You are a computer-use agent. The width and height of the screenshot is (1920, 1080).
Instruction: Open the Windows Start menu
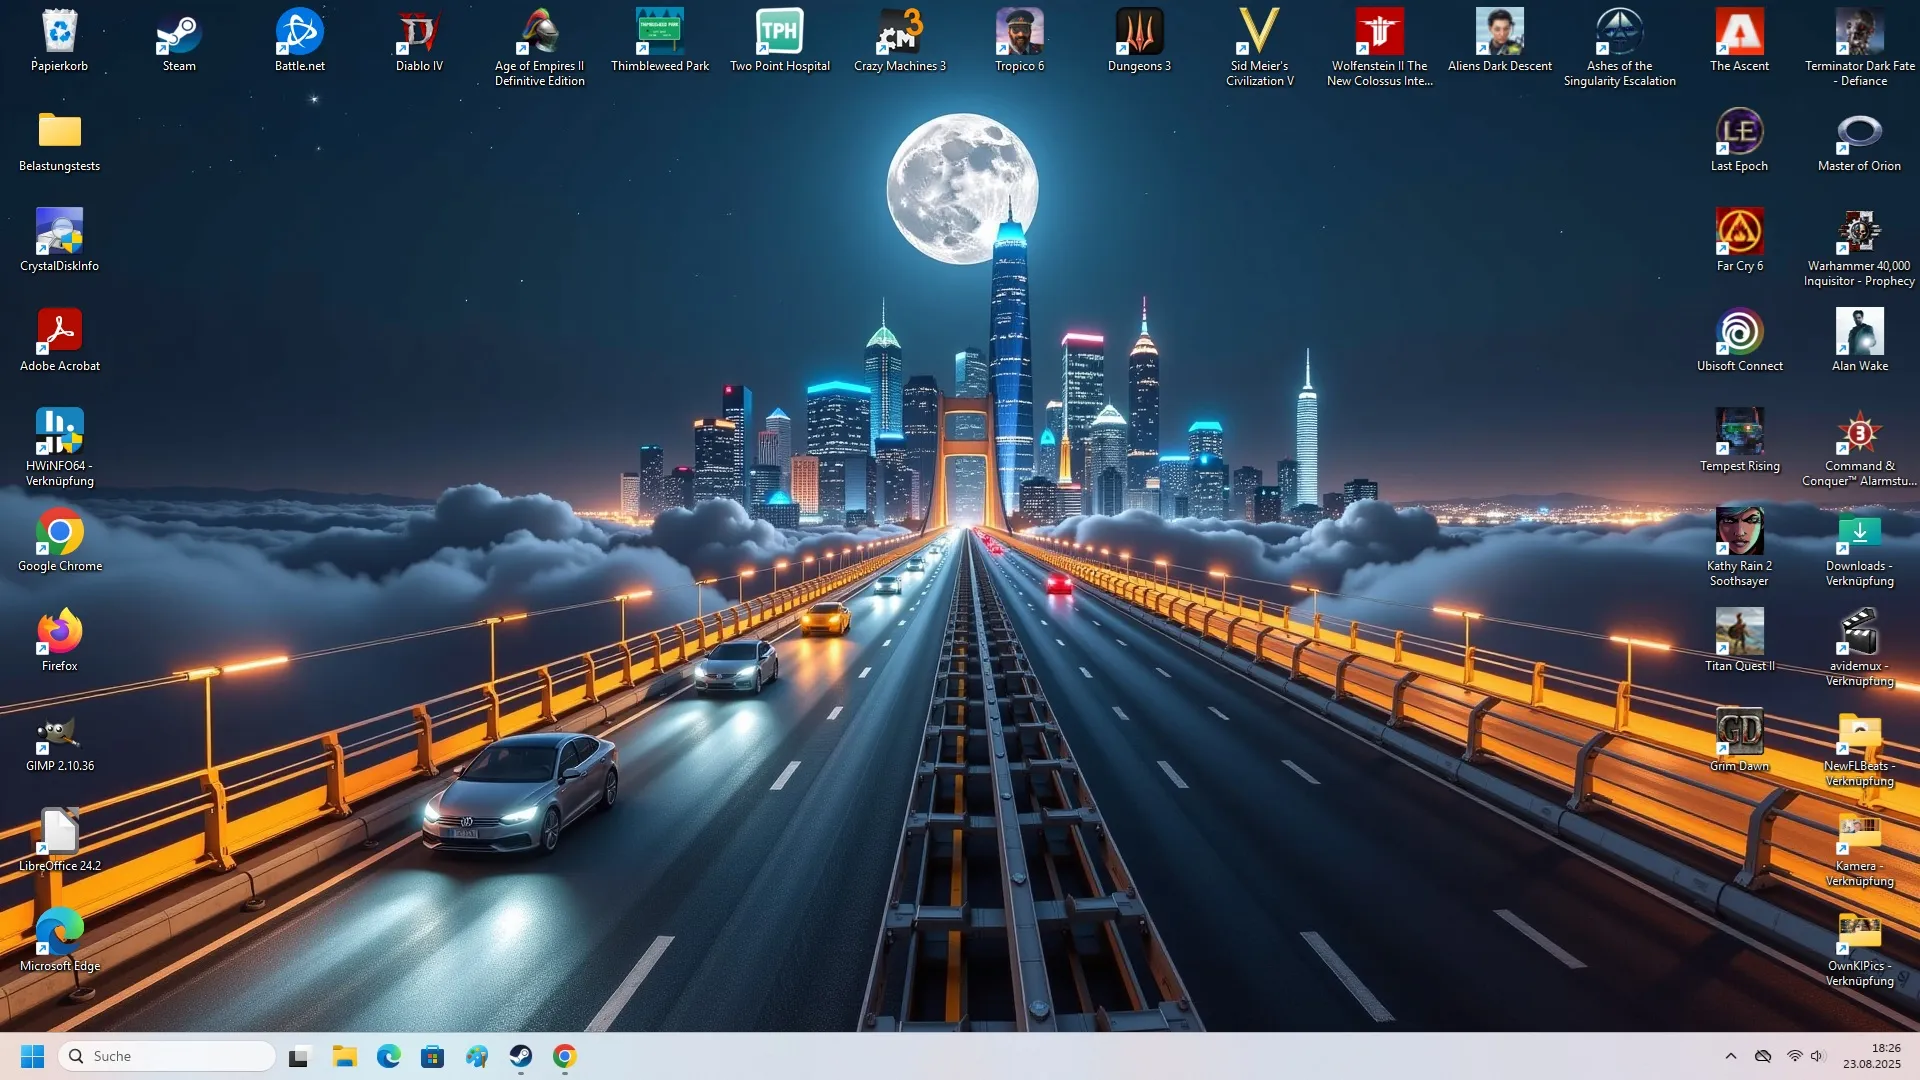coord(32,1056)
